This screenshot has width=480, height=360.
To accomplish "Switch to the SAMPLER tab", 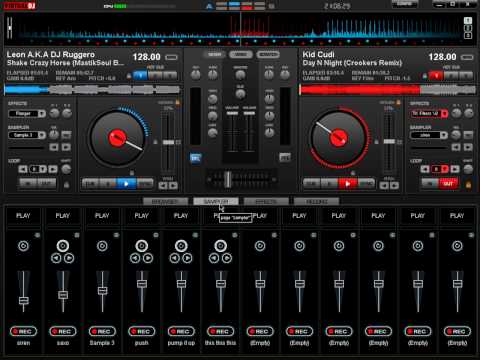I will [216, 201].
